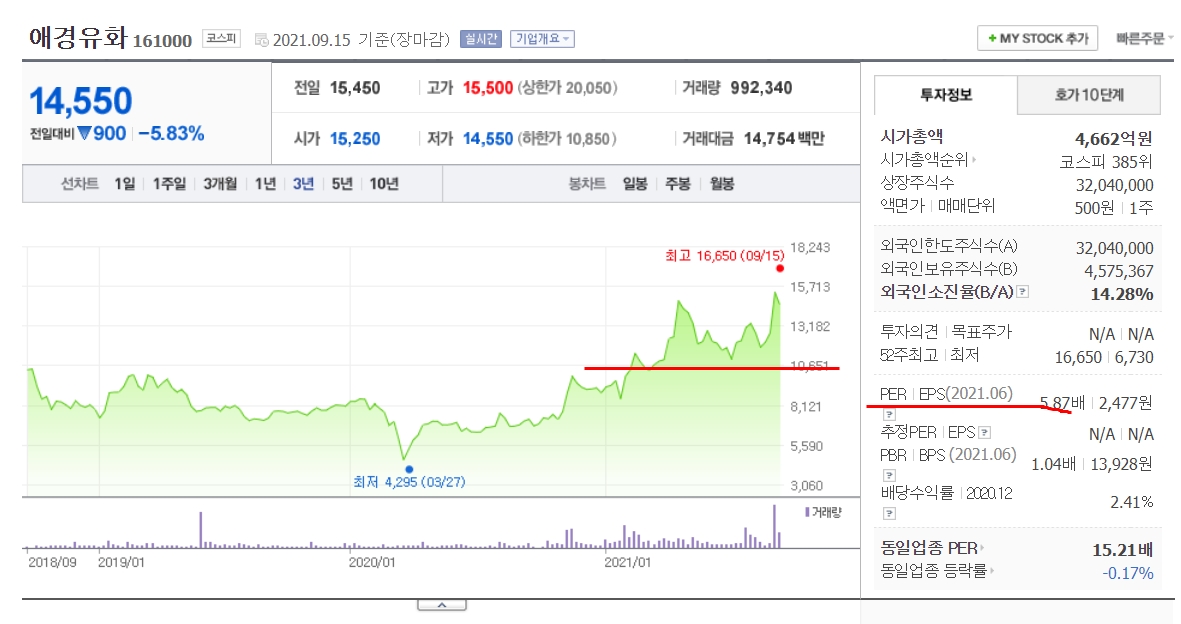Click the 배당수익률 value 2.41%
Viewport: 1181px width, 624px height.
pyautogui.click(x=1132, y=503)
